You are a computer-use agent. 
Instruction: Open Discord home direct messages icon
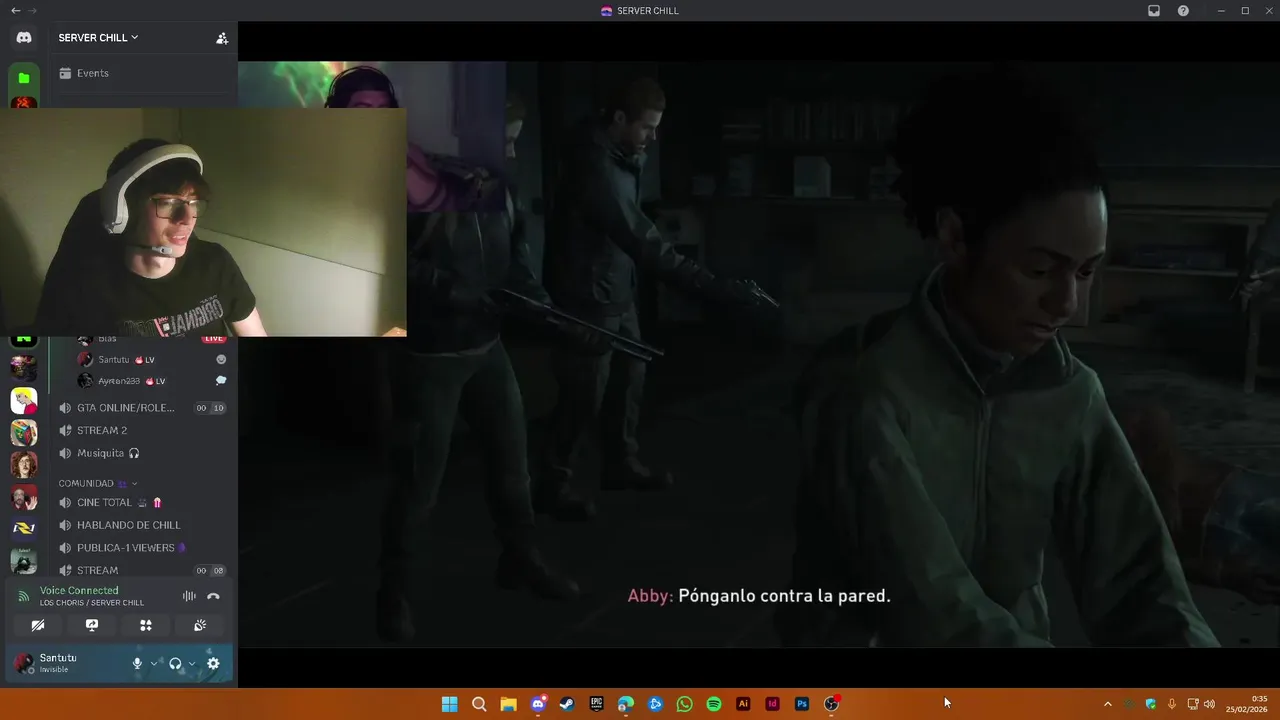pyautogui.click(x=24, y=38)
